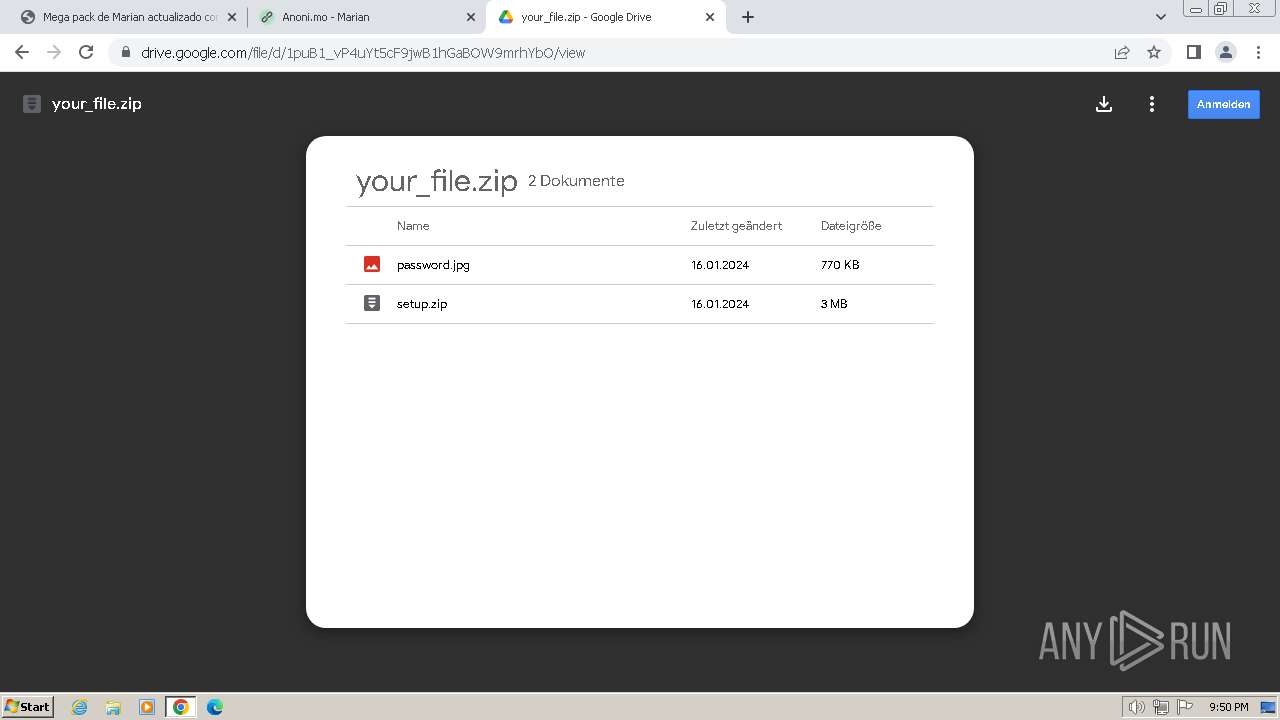This screenshot has height=720, width=1280.
Task: Launch Internet Explorer from the taskbar
Action: [x=80, y=707]
